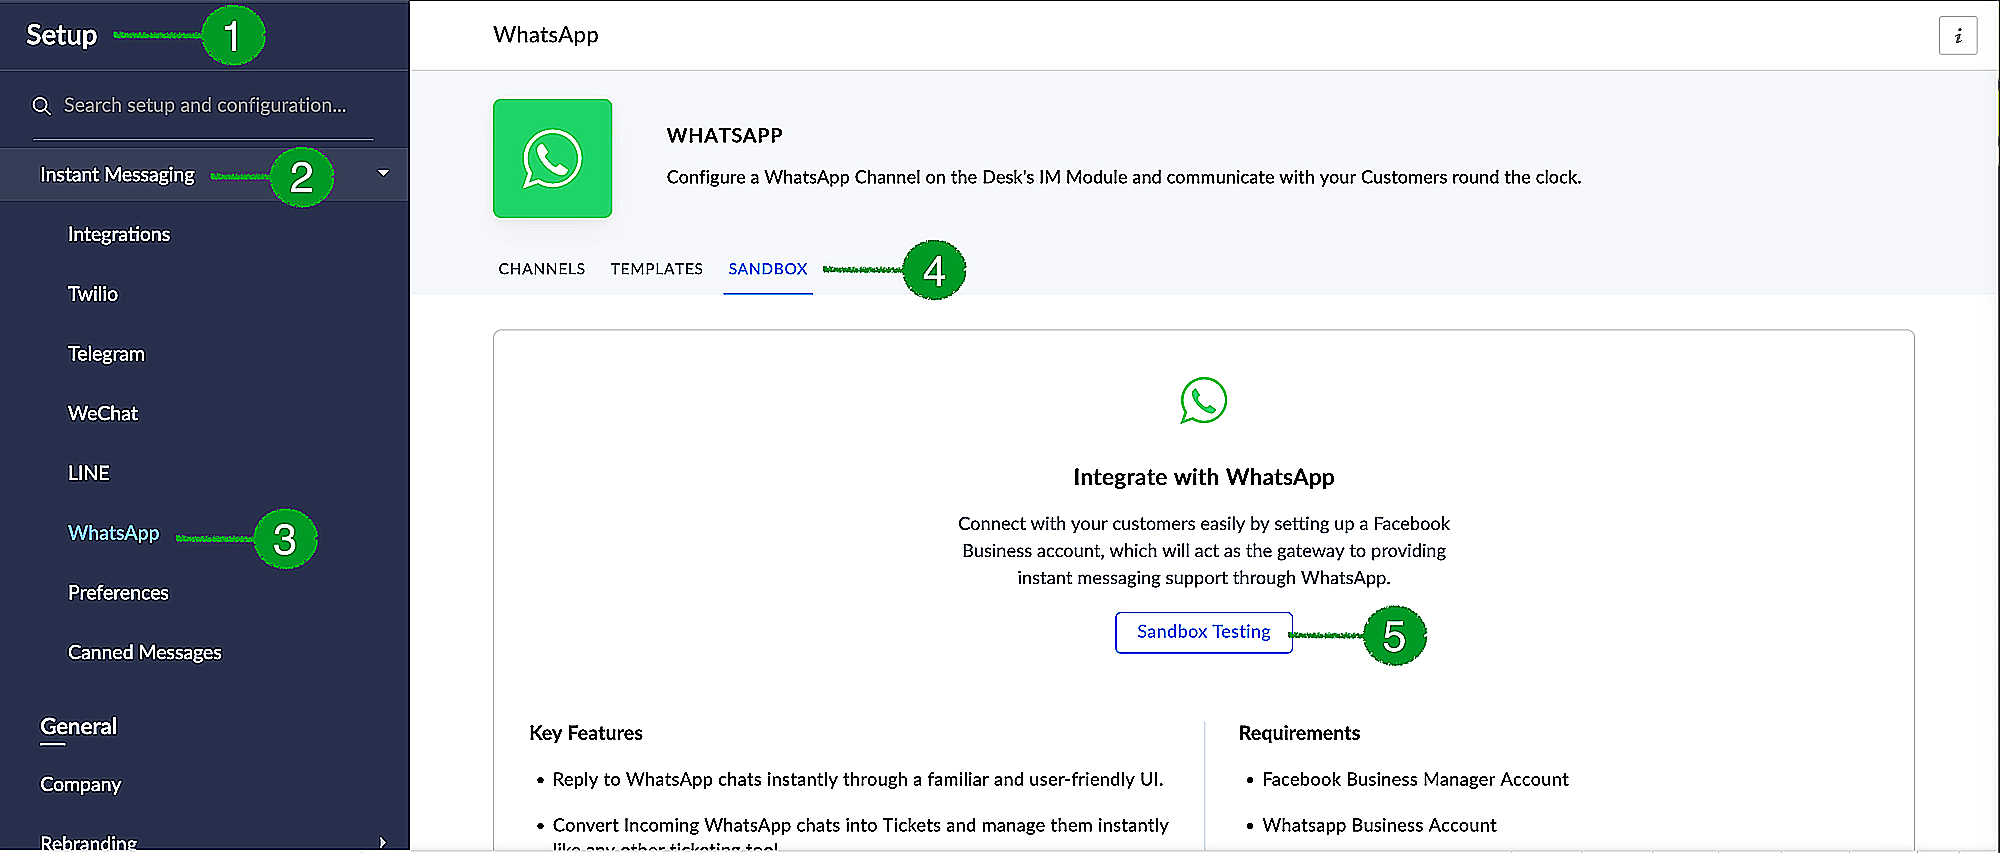Switch to the Channels tab
The width and height of the screenshot is (2000, 853).
point(542,269)
